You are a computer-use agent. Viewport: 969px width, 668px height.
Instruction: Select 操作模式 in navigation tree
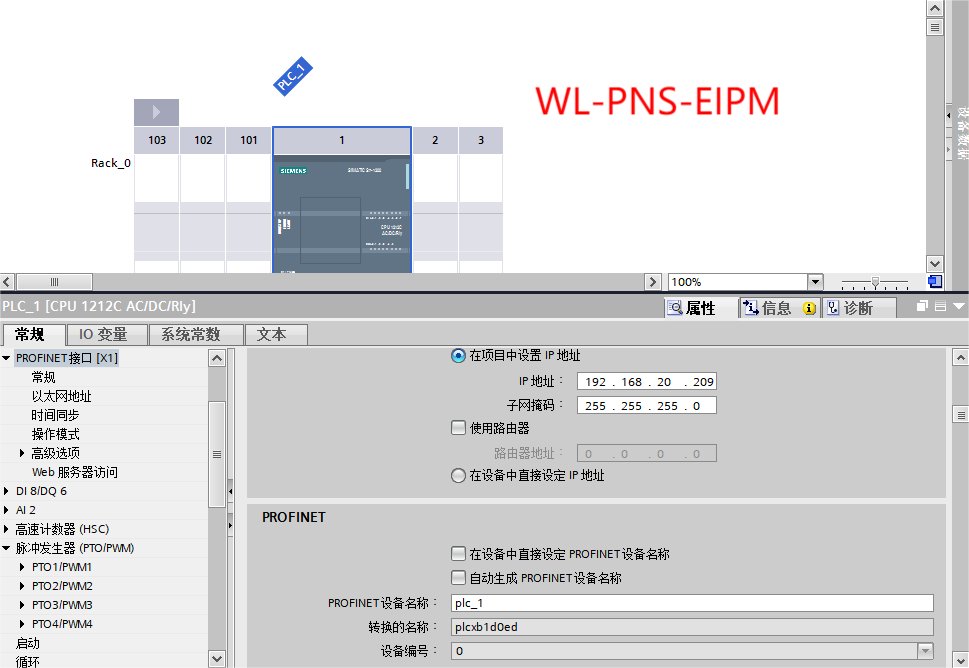coord(56,434)
